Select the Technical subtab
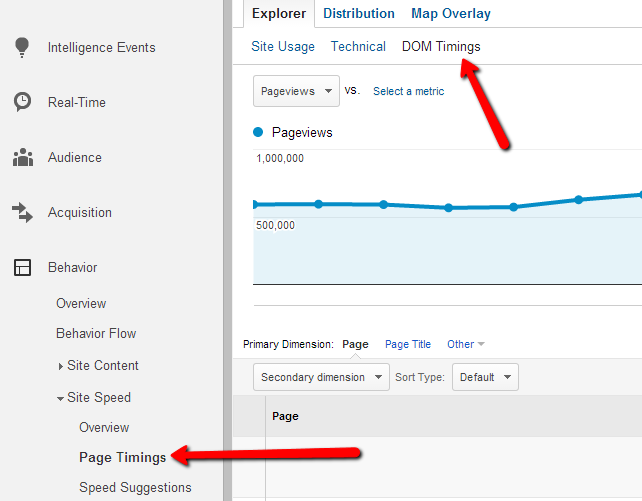Screen dimensions: 642x501 [358, 47]
